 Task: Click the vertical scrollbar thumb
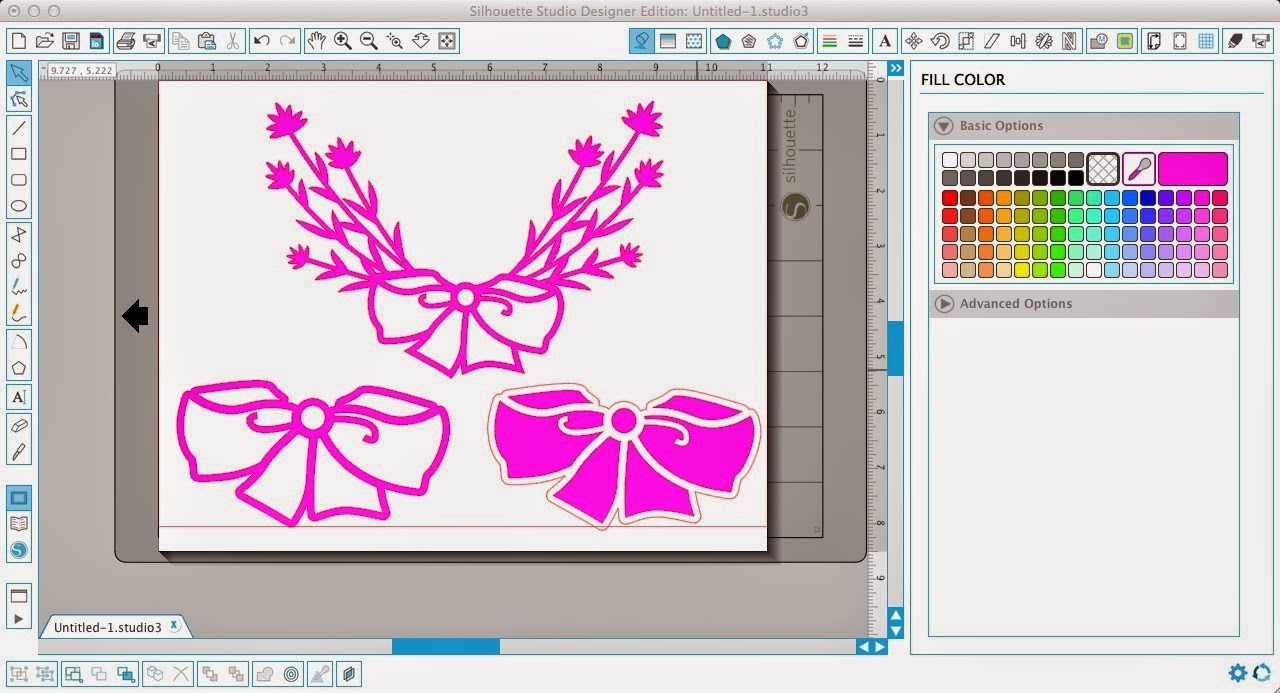(x=895, y=348)
